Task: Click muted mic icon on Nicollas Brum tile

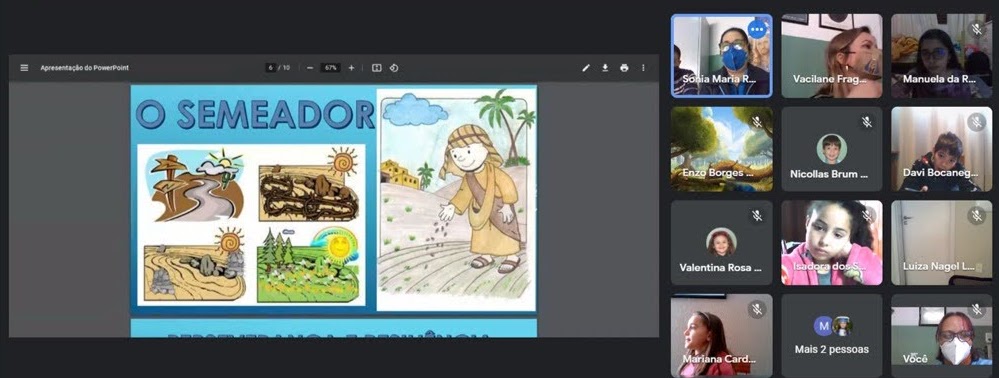Action: coord(866,122)
